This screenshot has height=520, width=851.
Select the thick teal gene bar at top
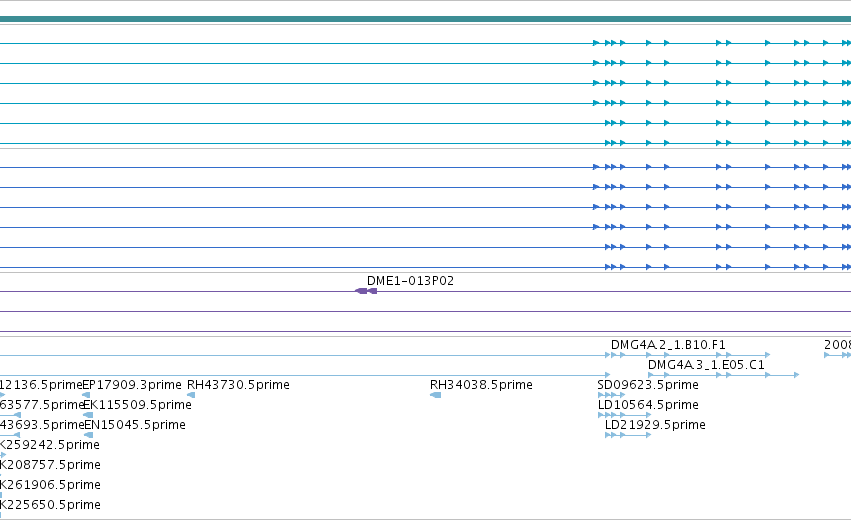(x=426, y=20)
